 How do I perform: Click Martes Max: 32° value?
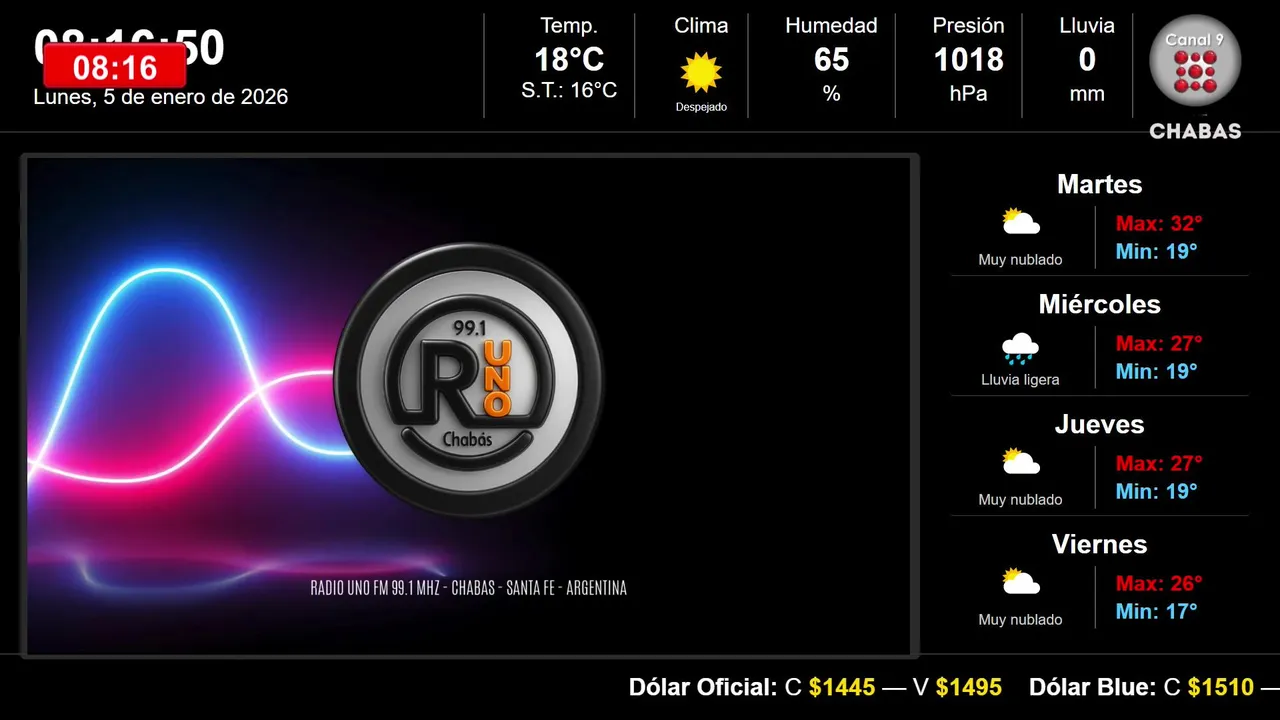[x=1159, y=223]
